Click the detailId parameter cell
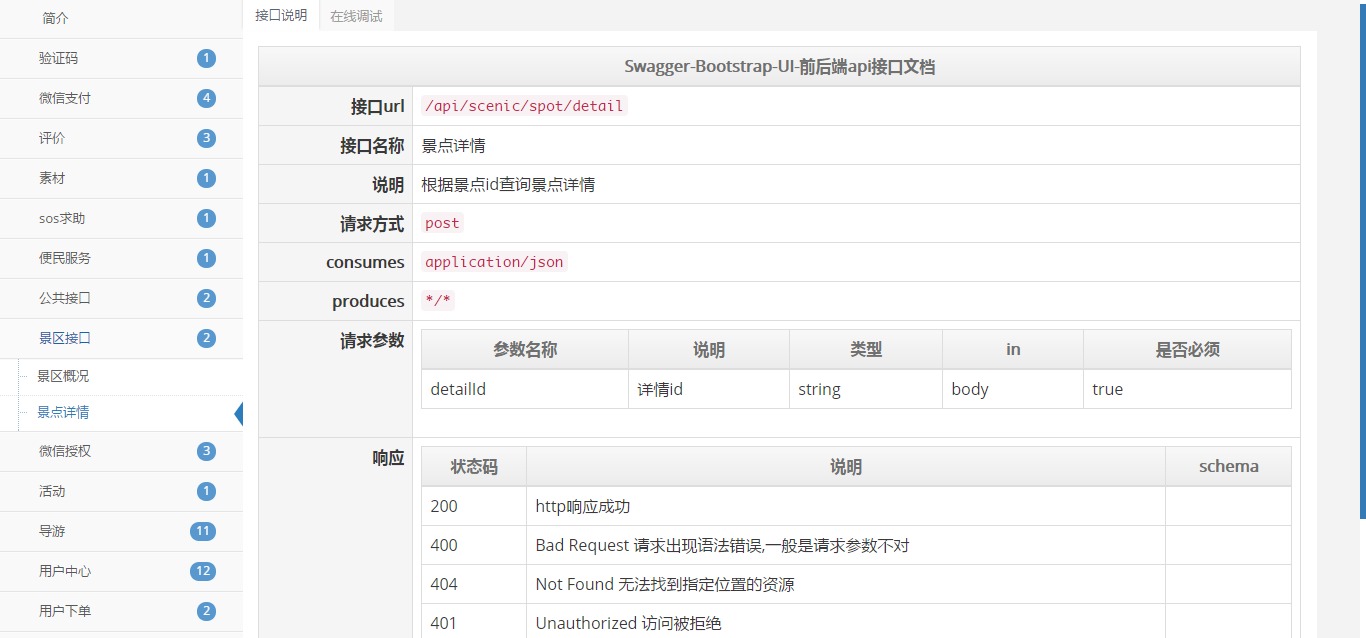1366x638 pixels. pyautogui.click(x=525, y=389)
